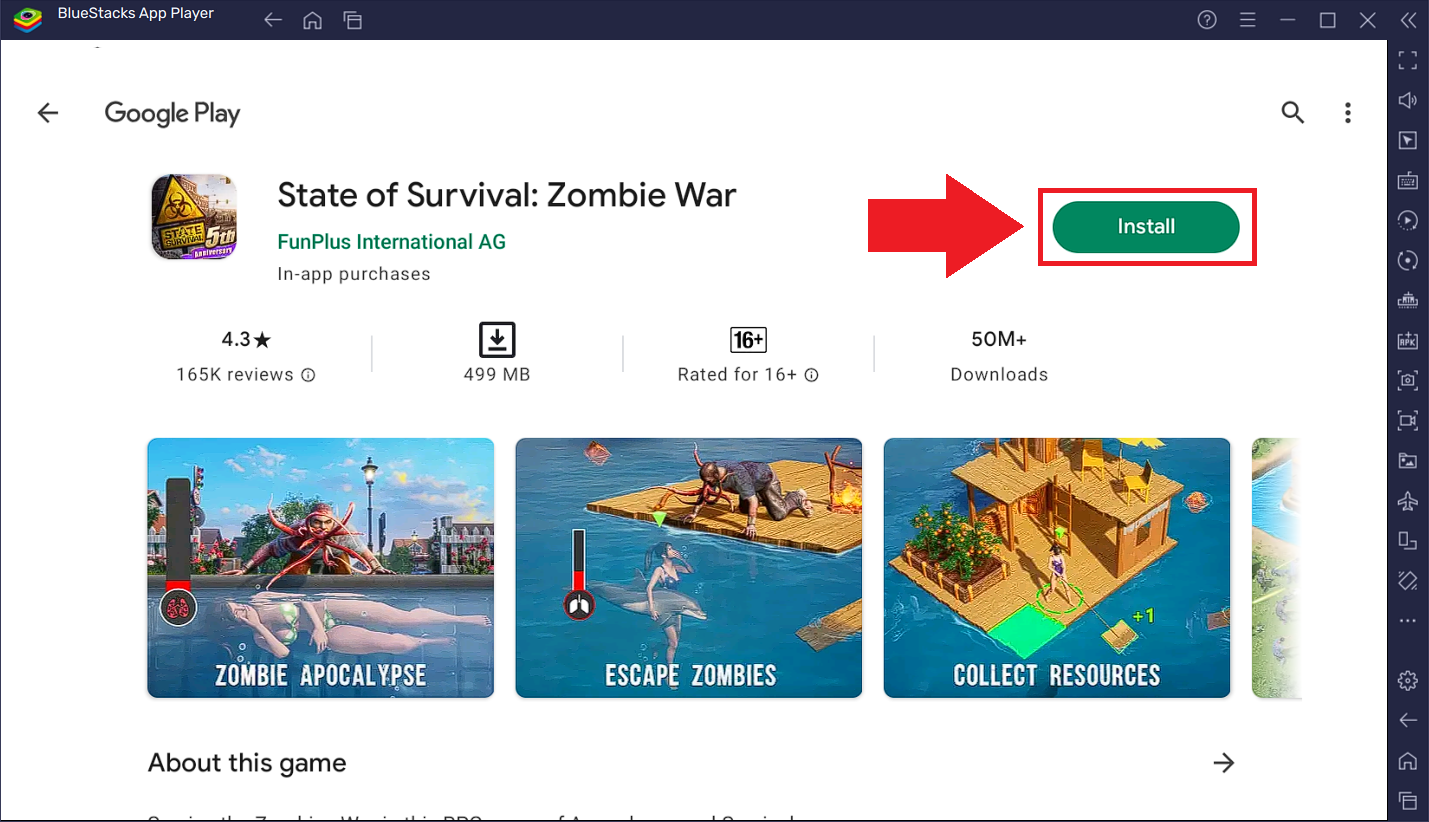Open the BlueStacks hamburger menu

click(x=1247, y=20)
